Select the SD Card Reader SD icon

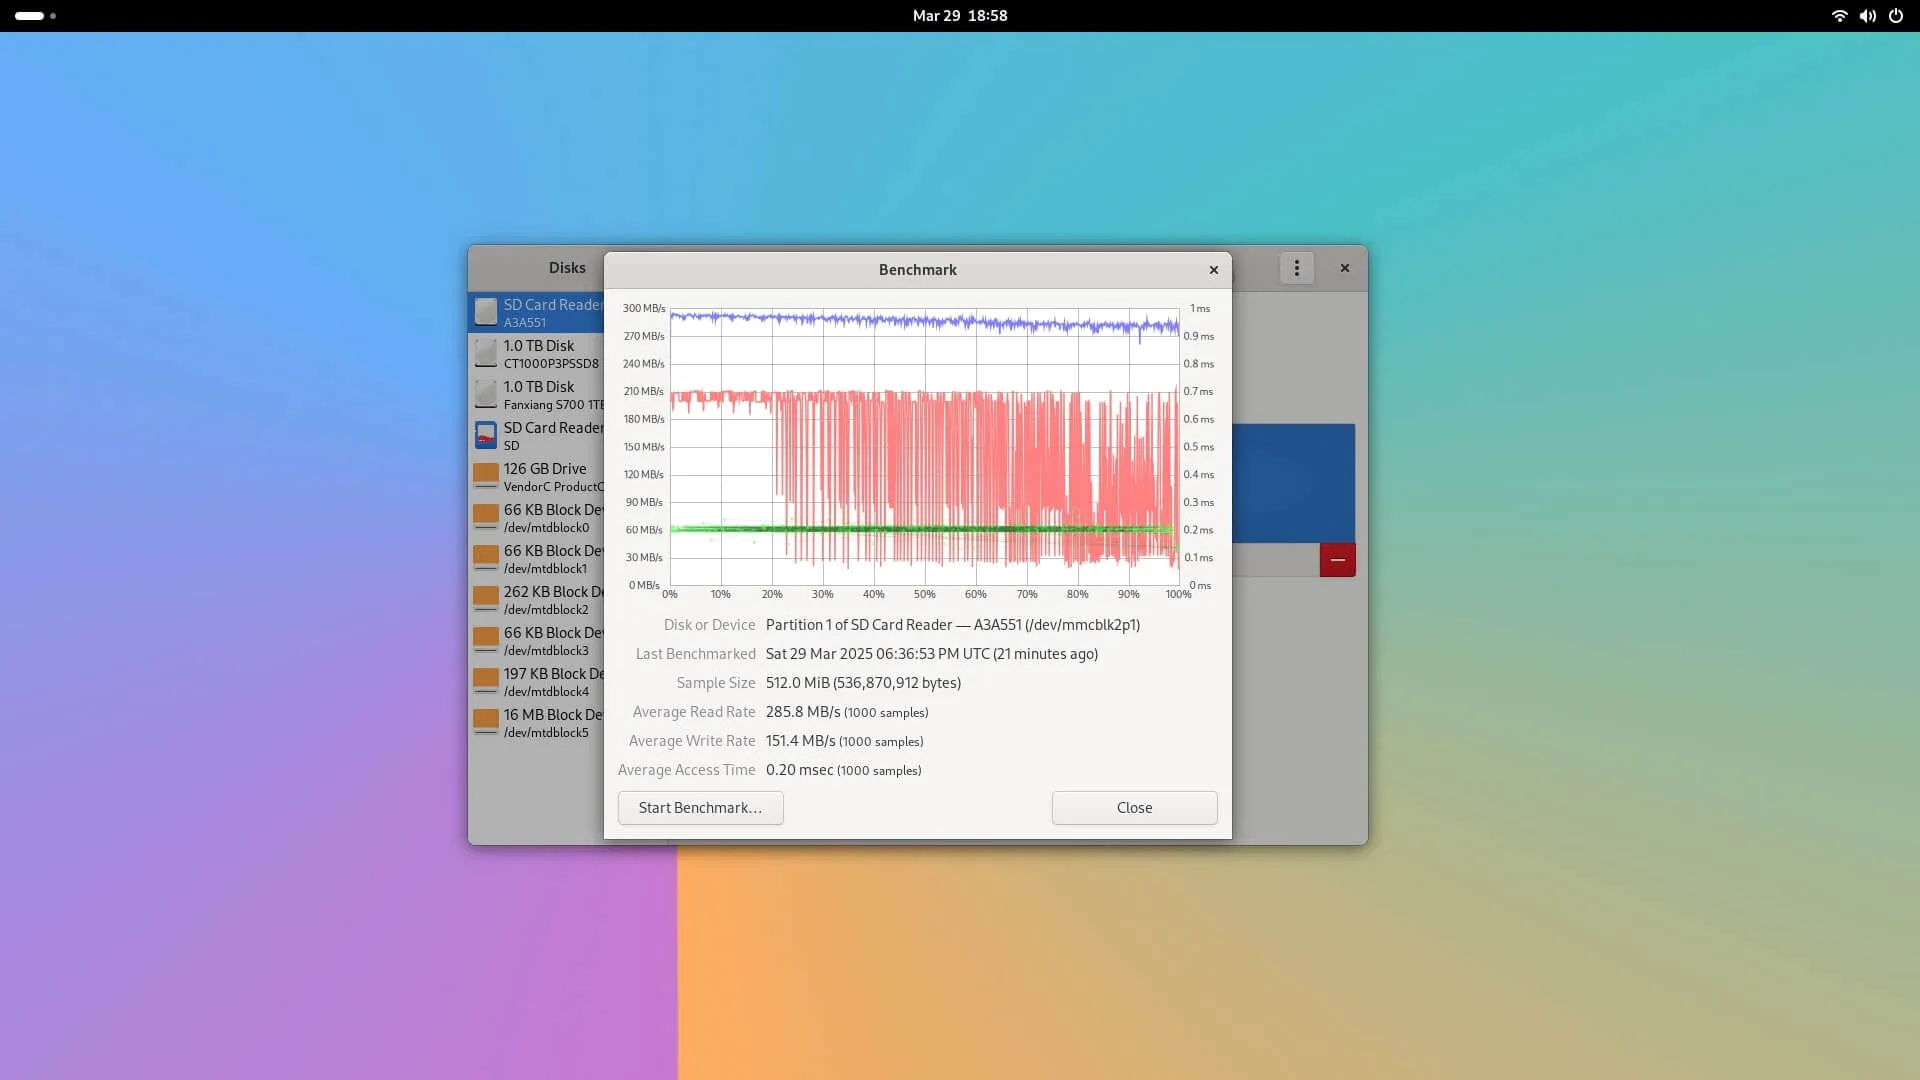coord(486,435)
